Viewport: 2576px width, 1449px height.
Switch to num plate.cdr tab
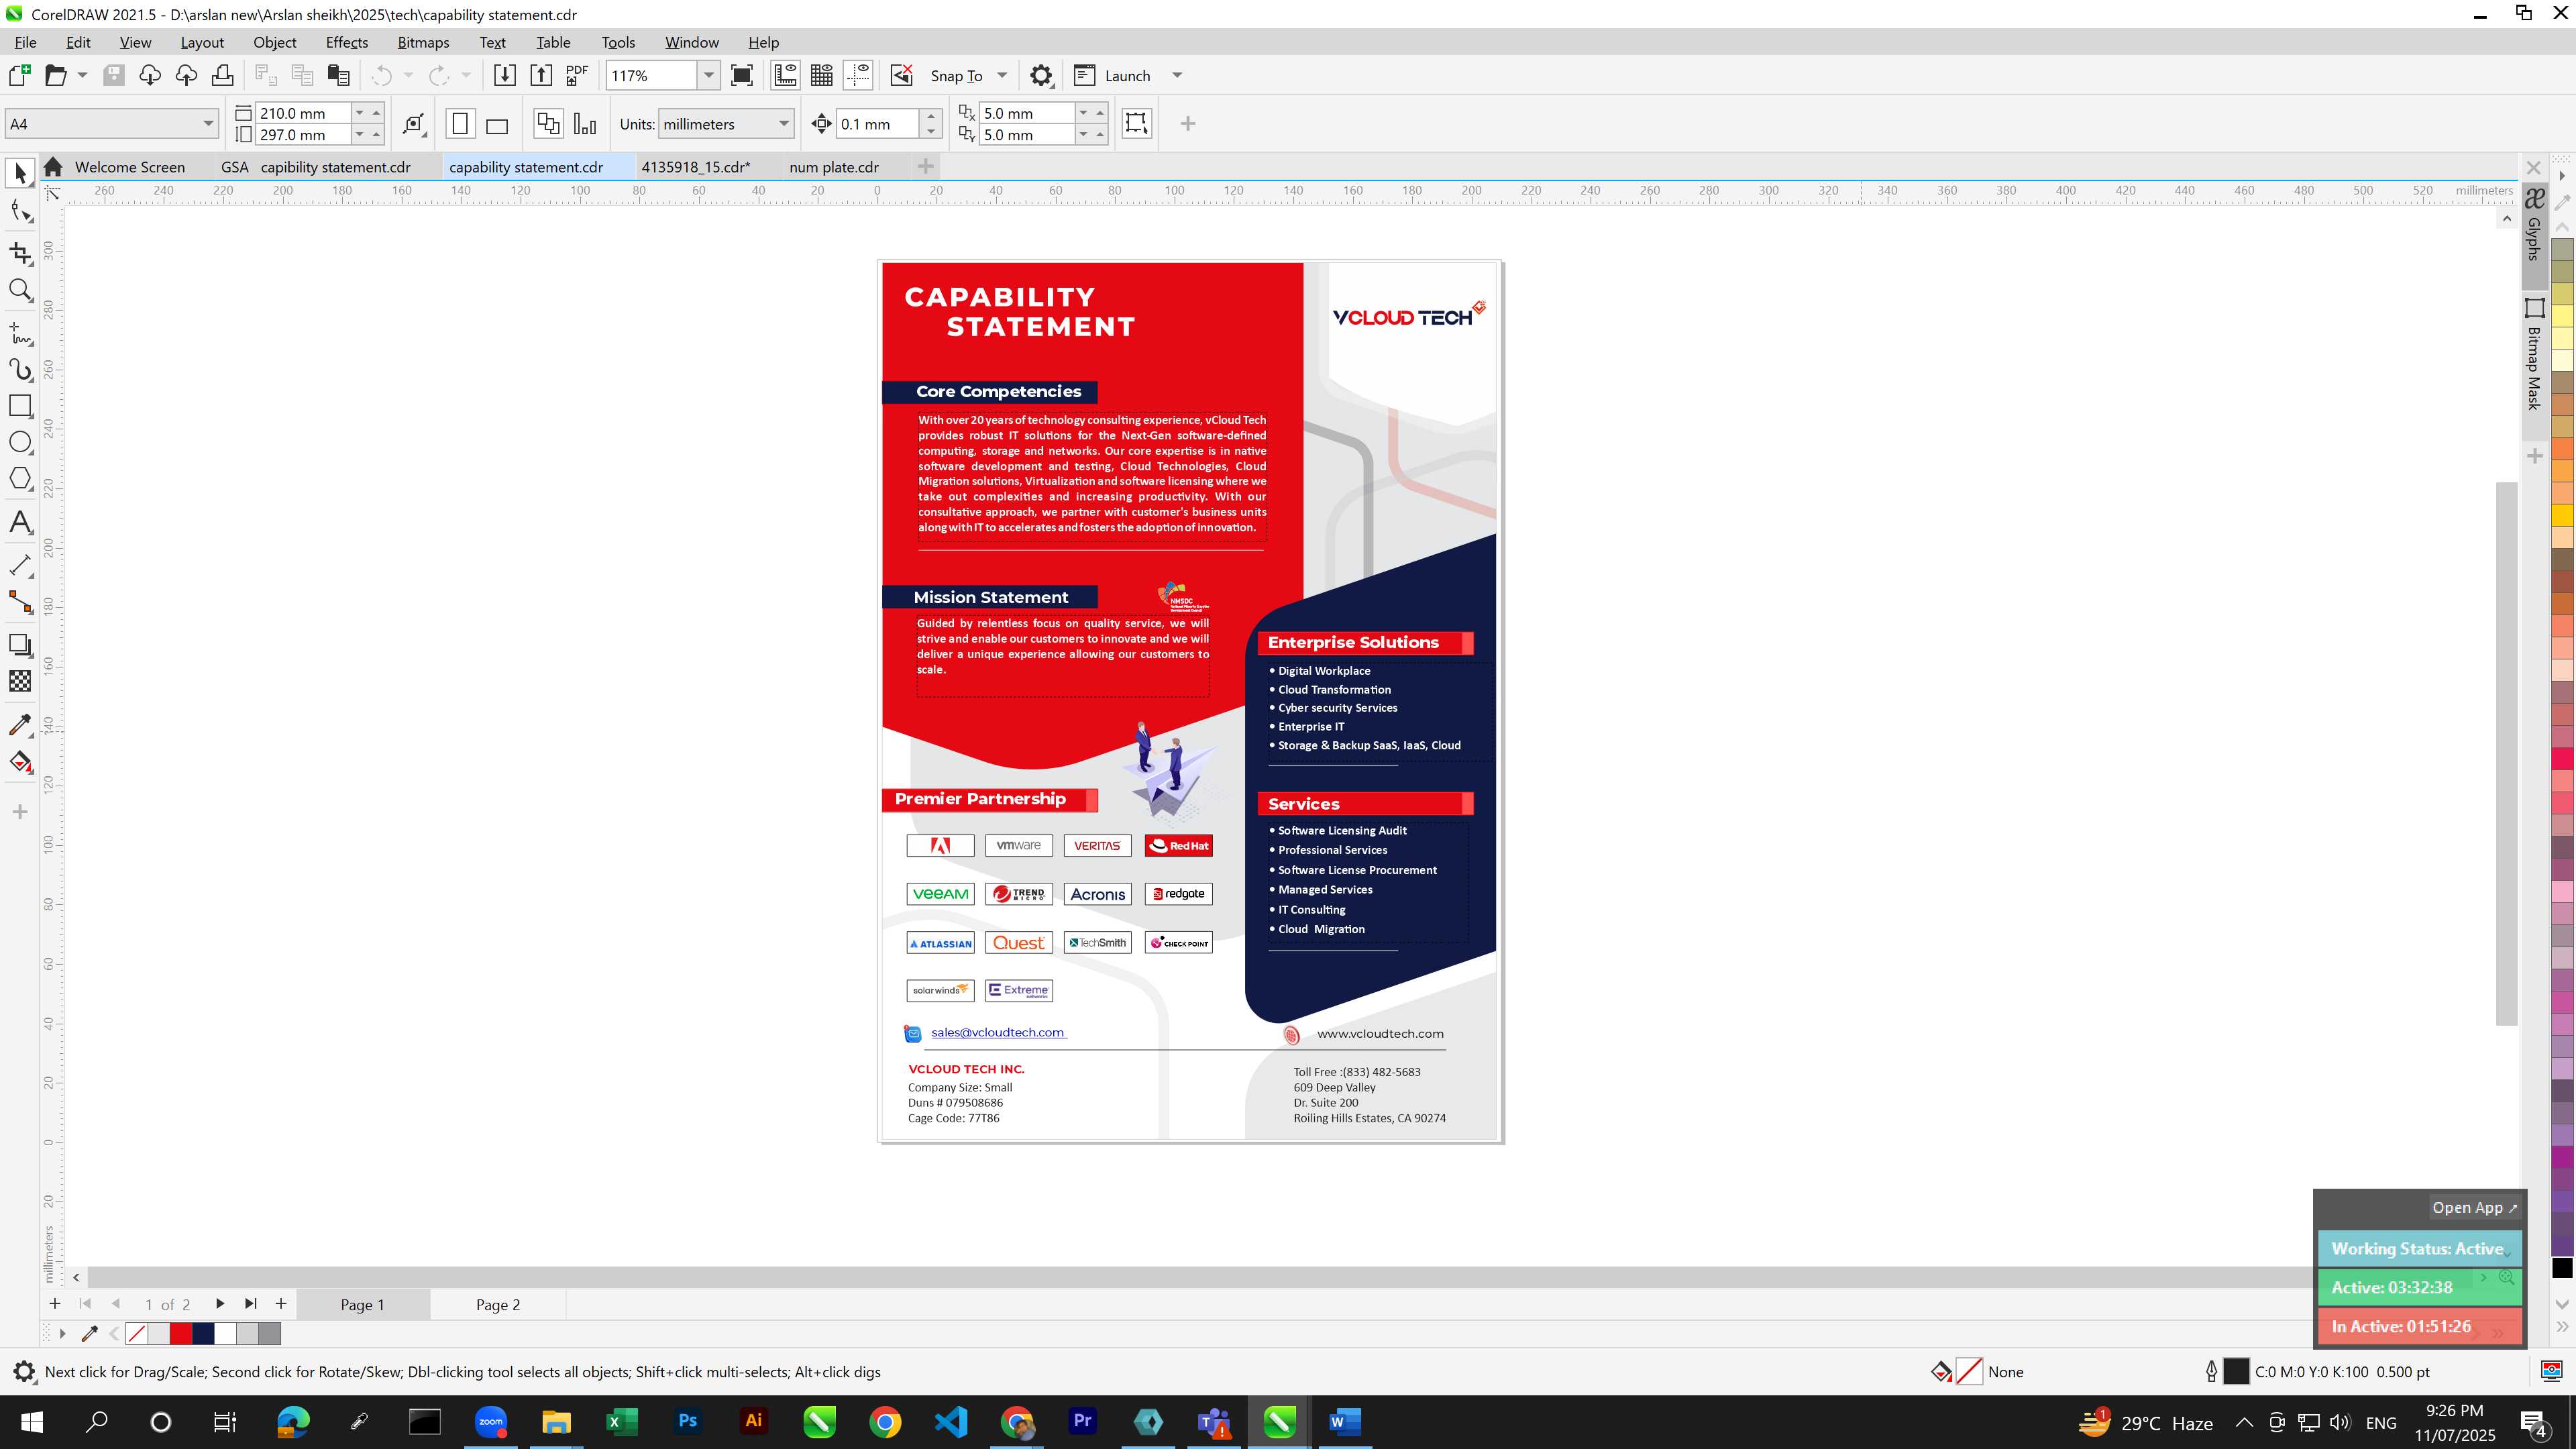coord(834,167)
